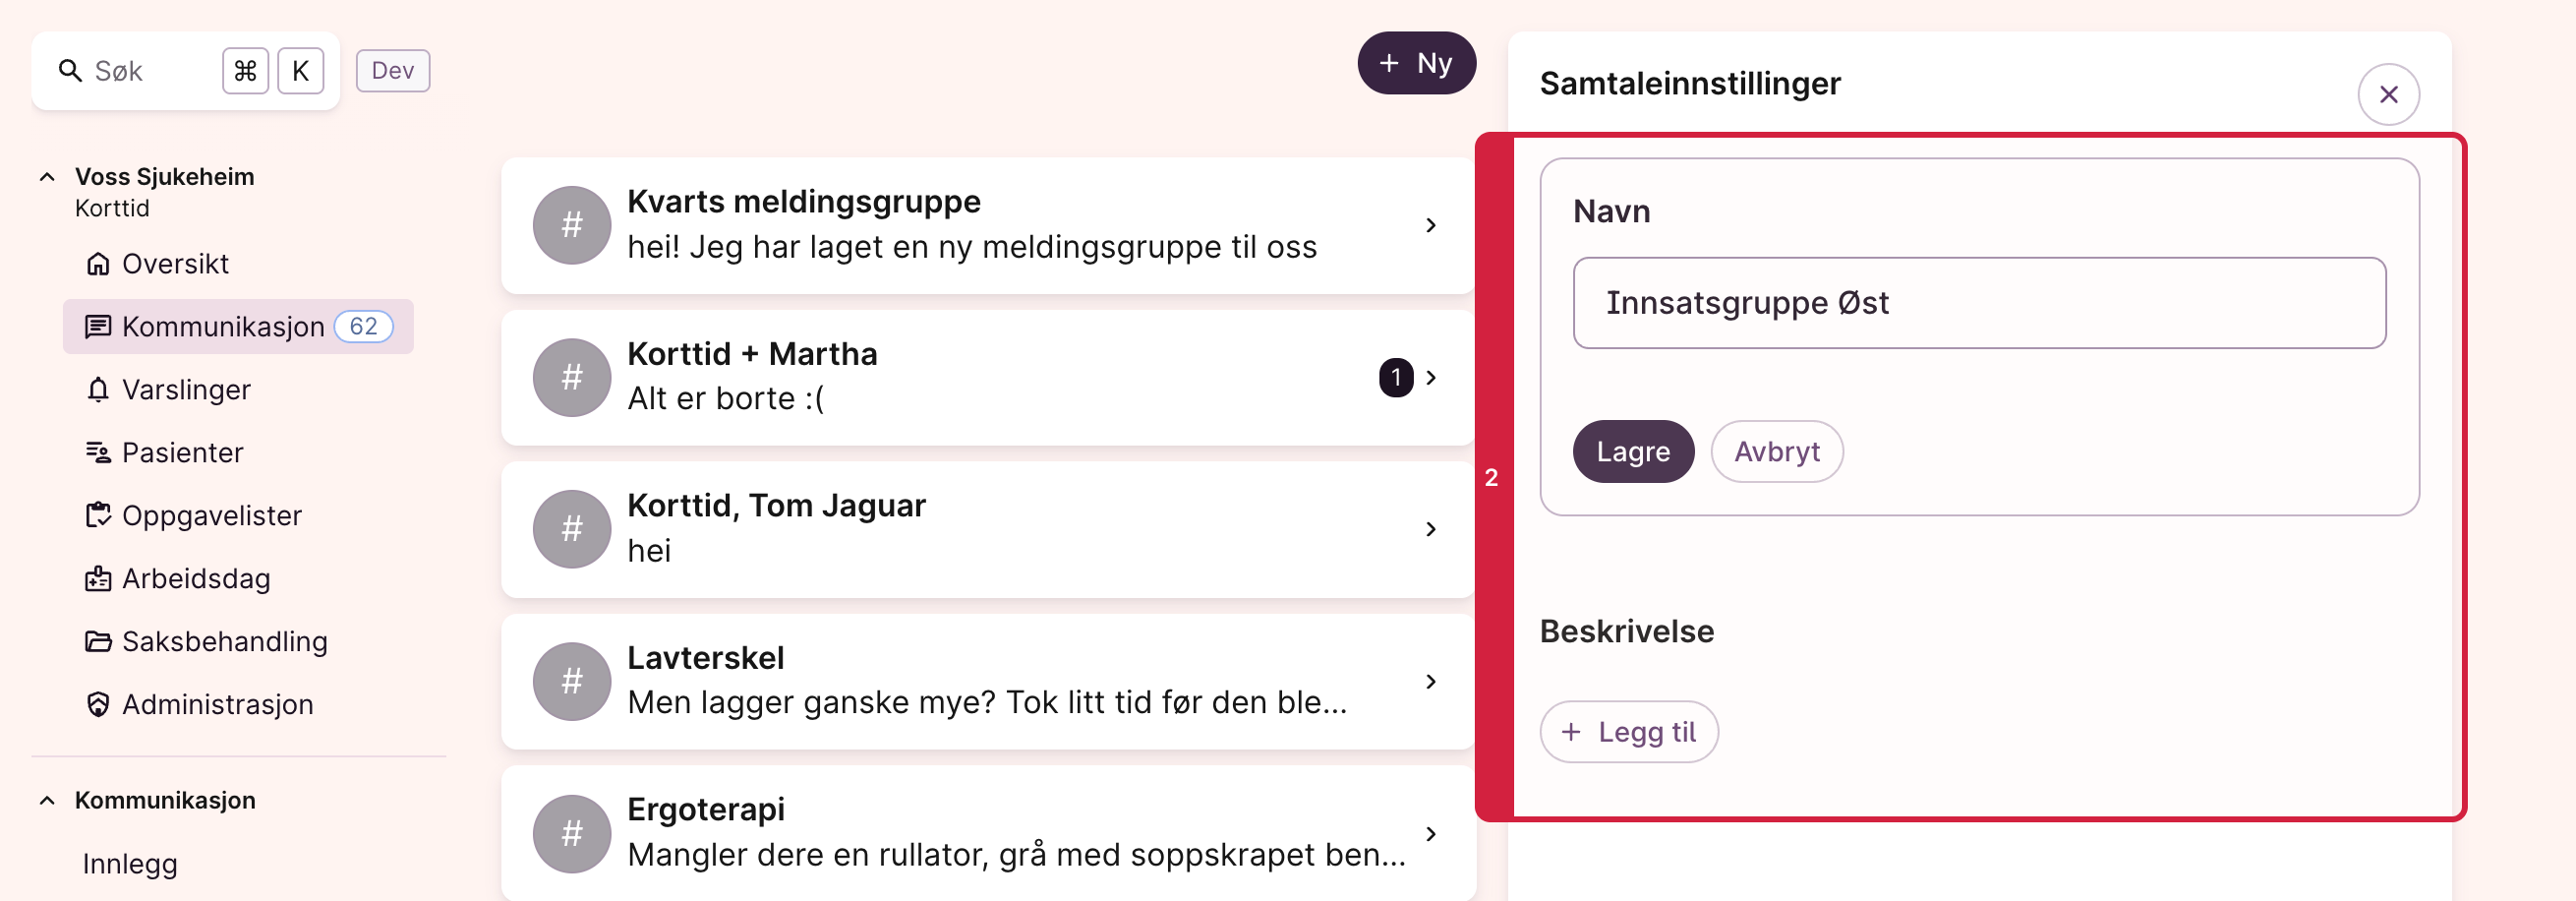Click hash avatar of Ergoterapi group
Screen dimensions: 2576x901
coord(572,834)
